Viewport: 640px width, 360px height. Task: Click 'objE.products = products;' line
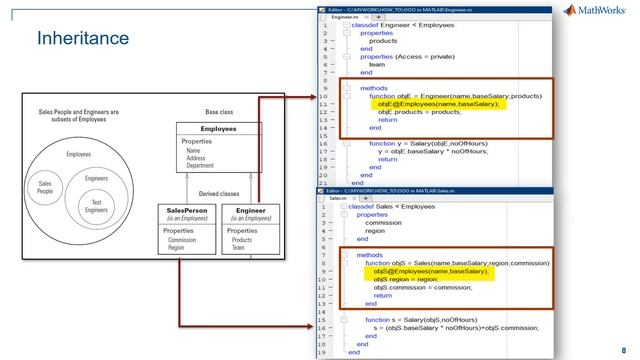click(420, 112)
